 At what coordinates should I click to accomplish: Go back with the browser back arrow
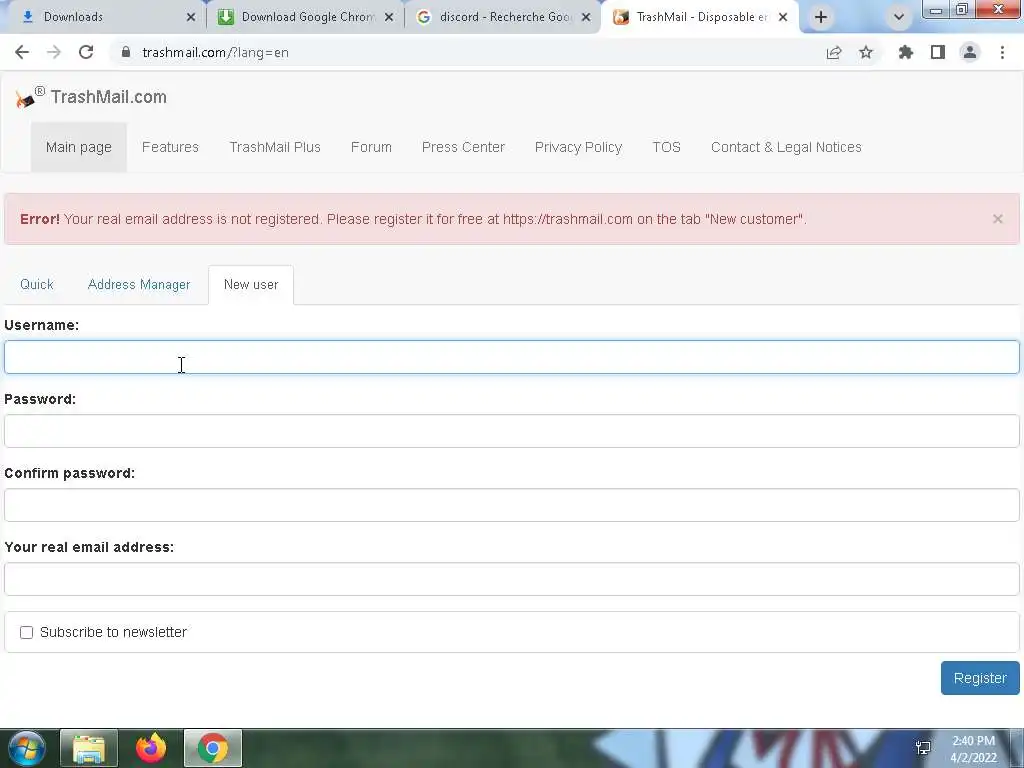tap(22, 52)
